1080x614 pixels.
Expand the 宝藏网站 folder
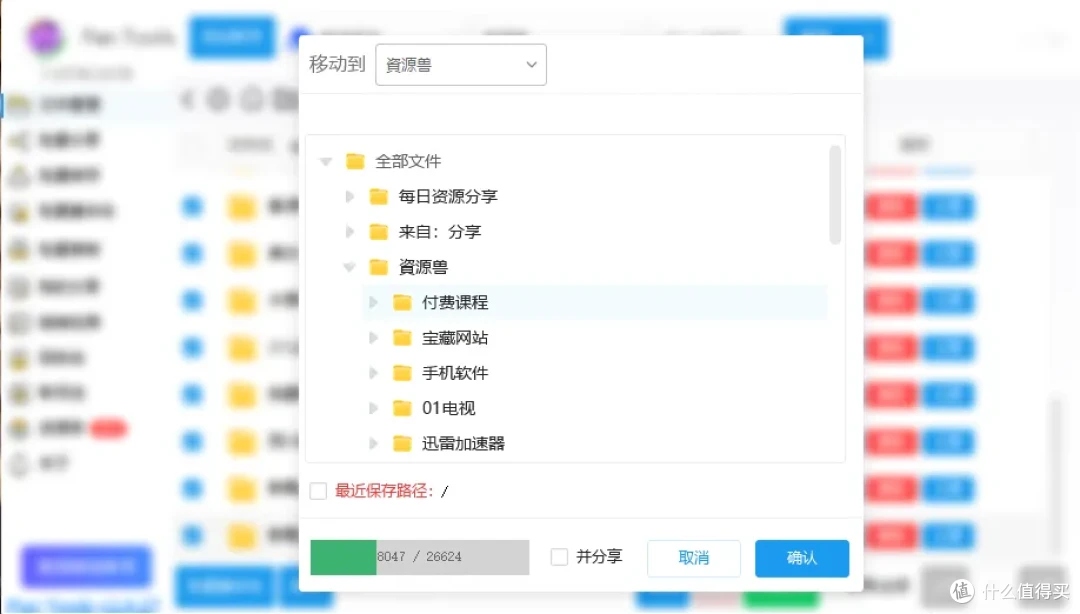[x=373, y=338]
